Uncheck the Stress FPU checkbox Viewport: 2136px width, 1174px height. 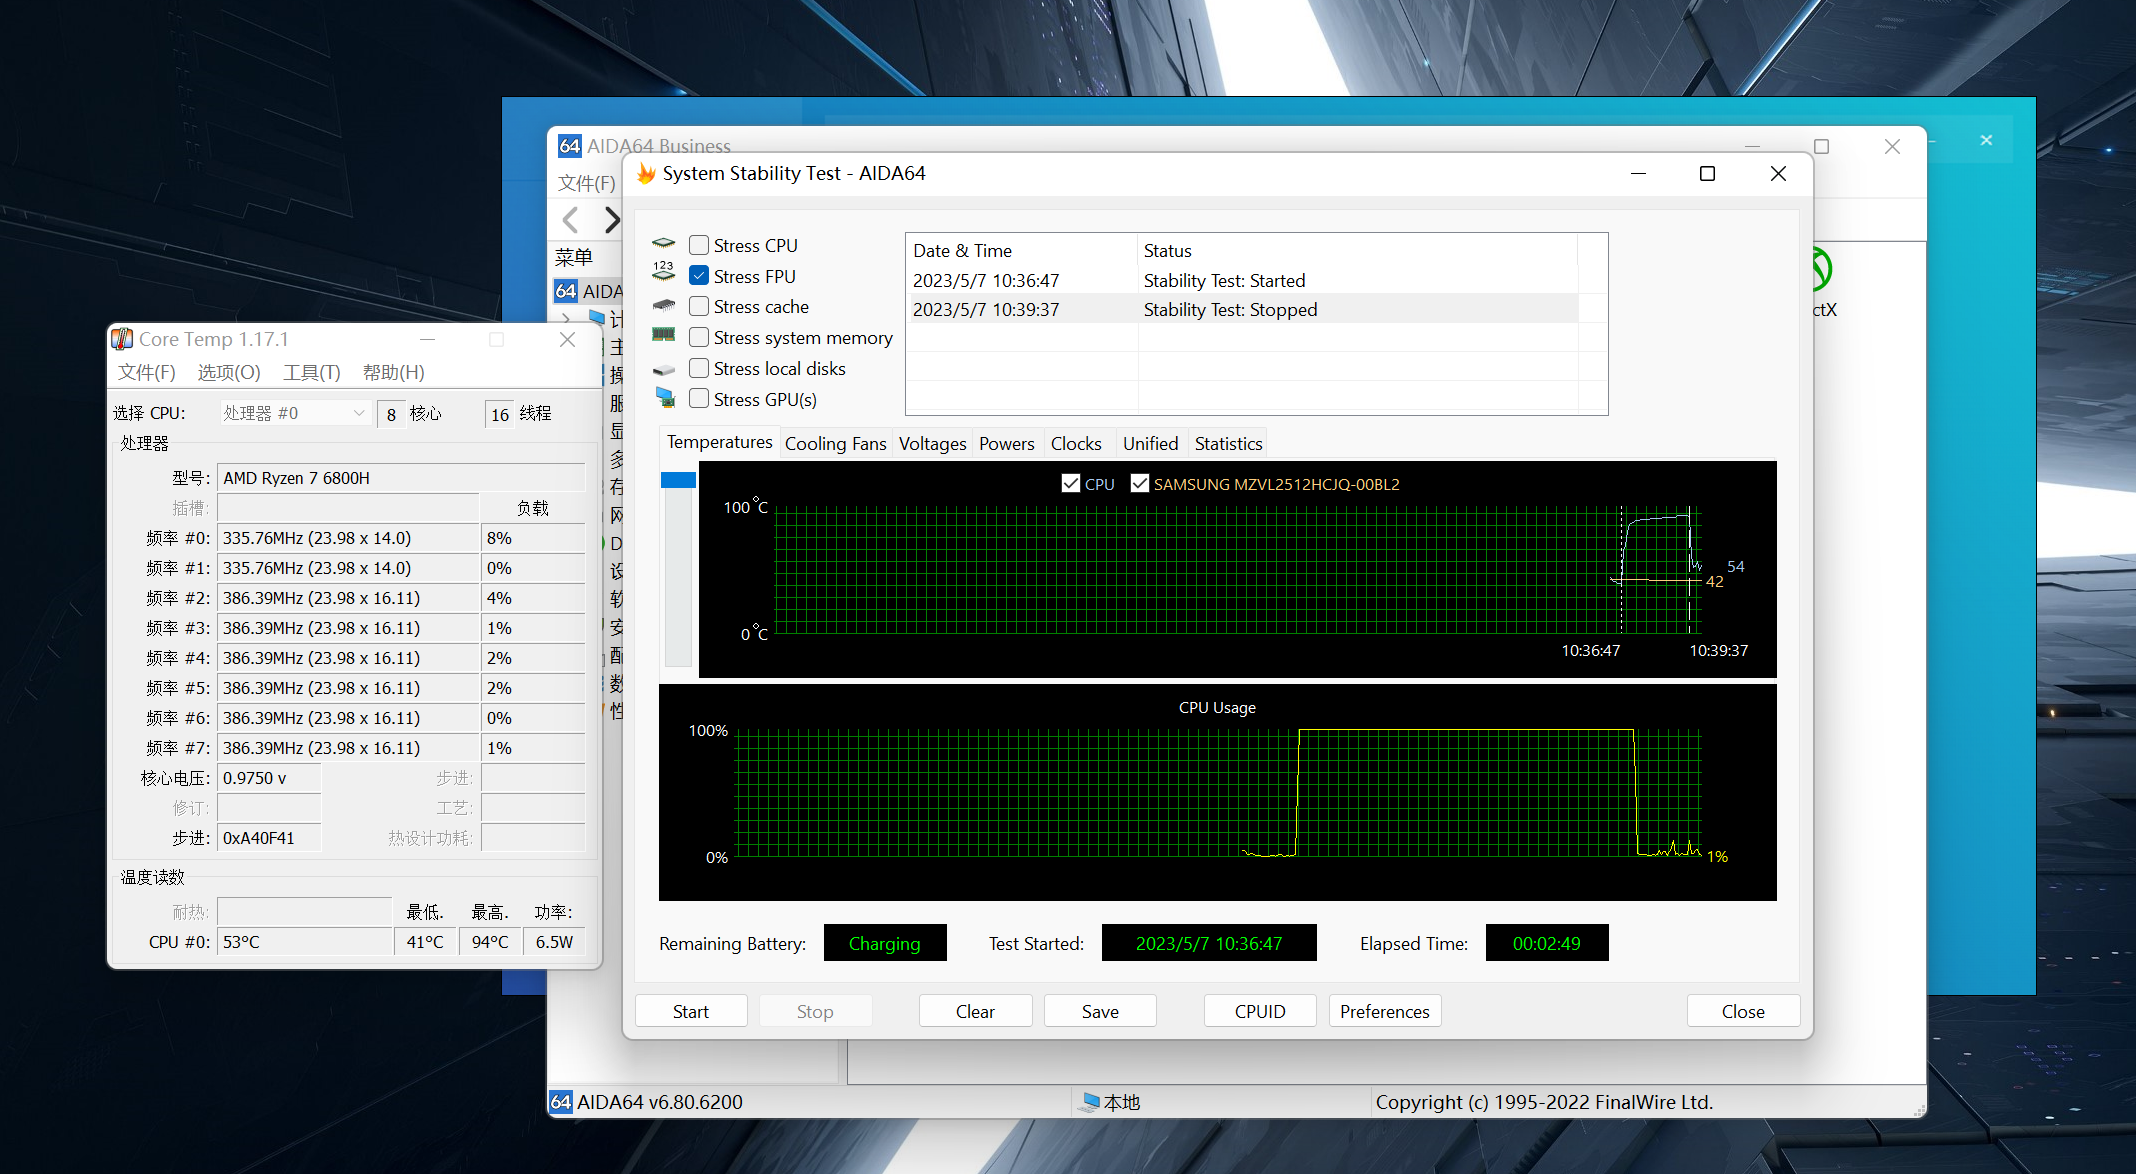pos(699,276)
